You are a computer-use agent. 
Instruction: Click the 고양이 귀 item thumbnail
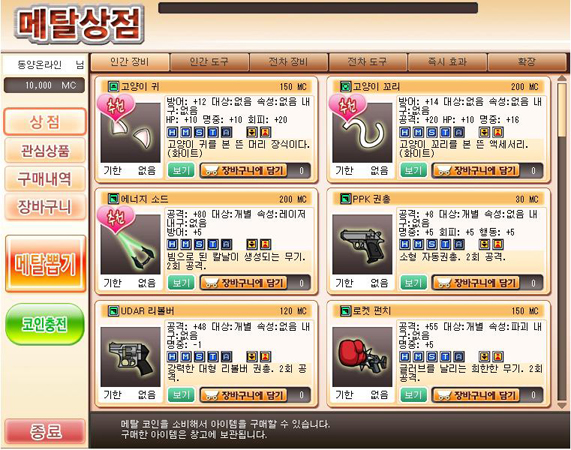point(130,133)
